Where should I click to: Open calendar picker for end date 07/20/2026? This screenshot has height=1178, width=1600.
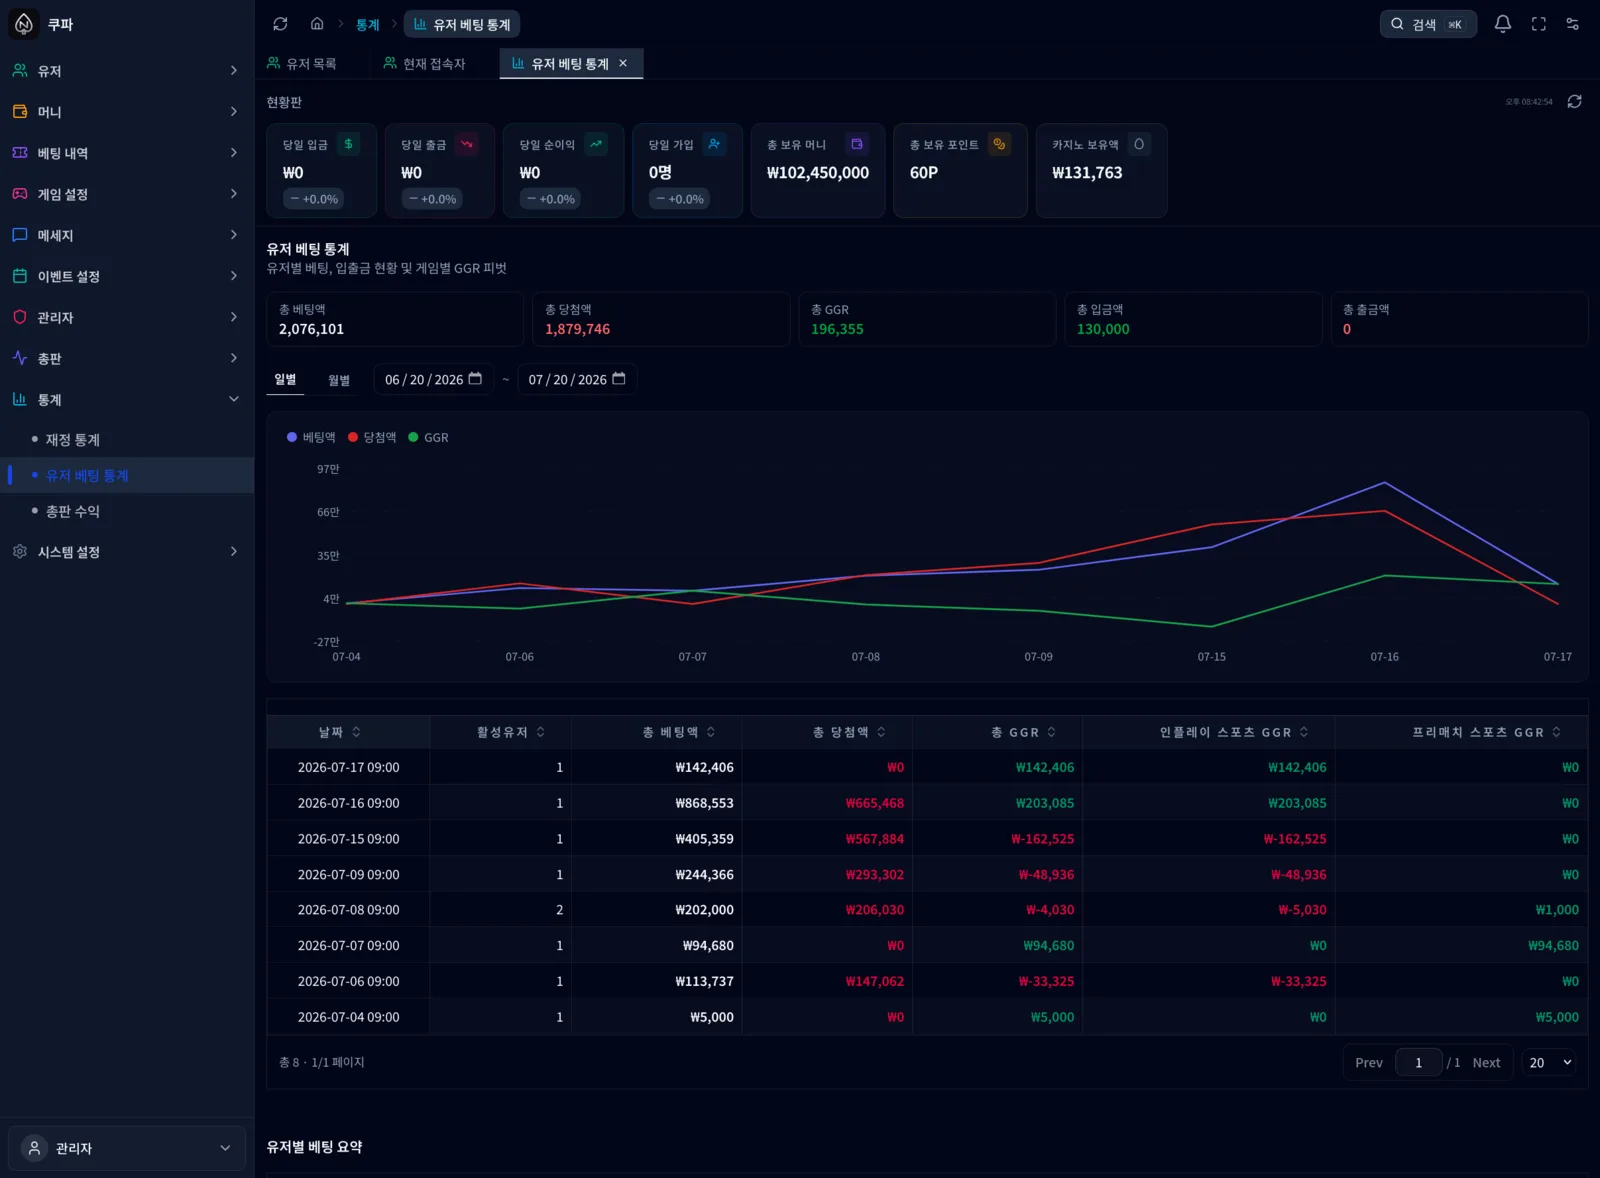619,379
